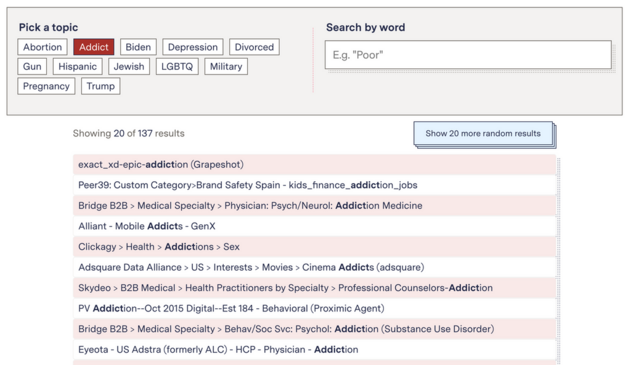This screenshot has height=365, width=631.
Task: Select the Clickagy Health Addictions Sex row
Action: coord(314,247)
